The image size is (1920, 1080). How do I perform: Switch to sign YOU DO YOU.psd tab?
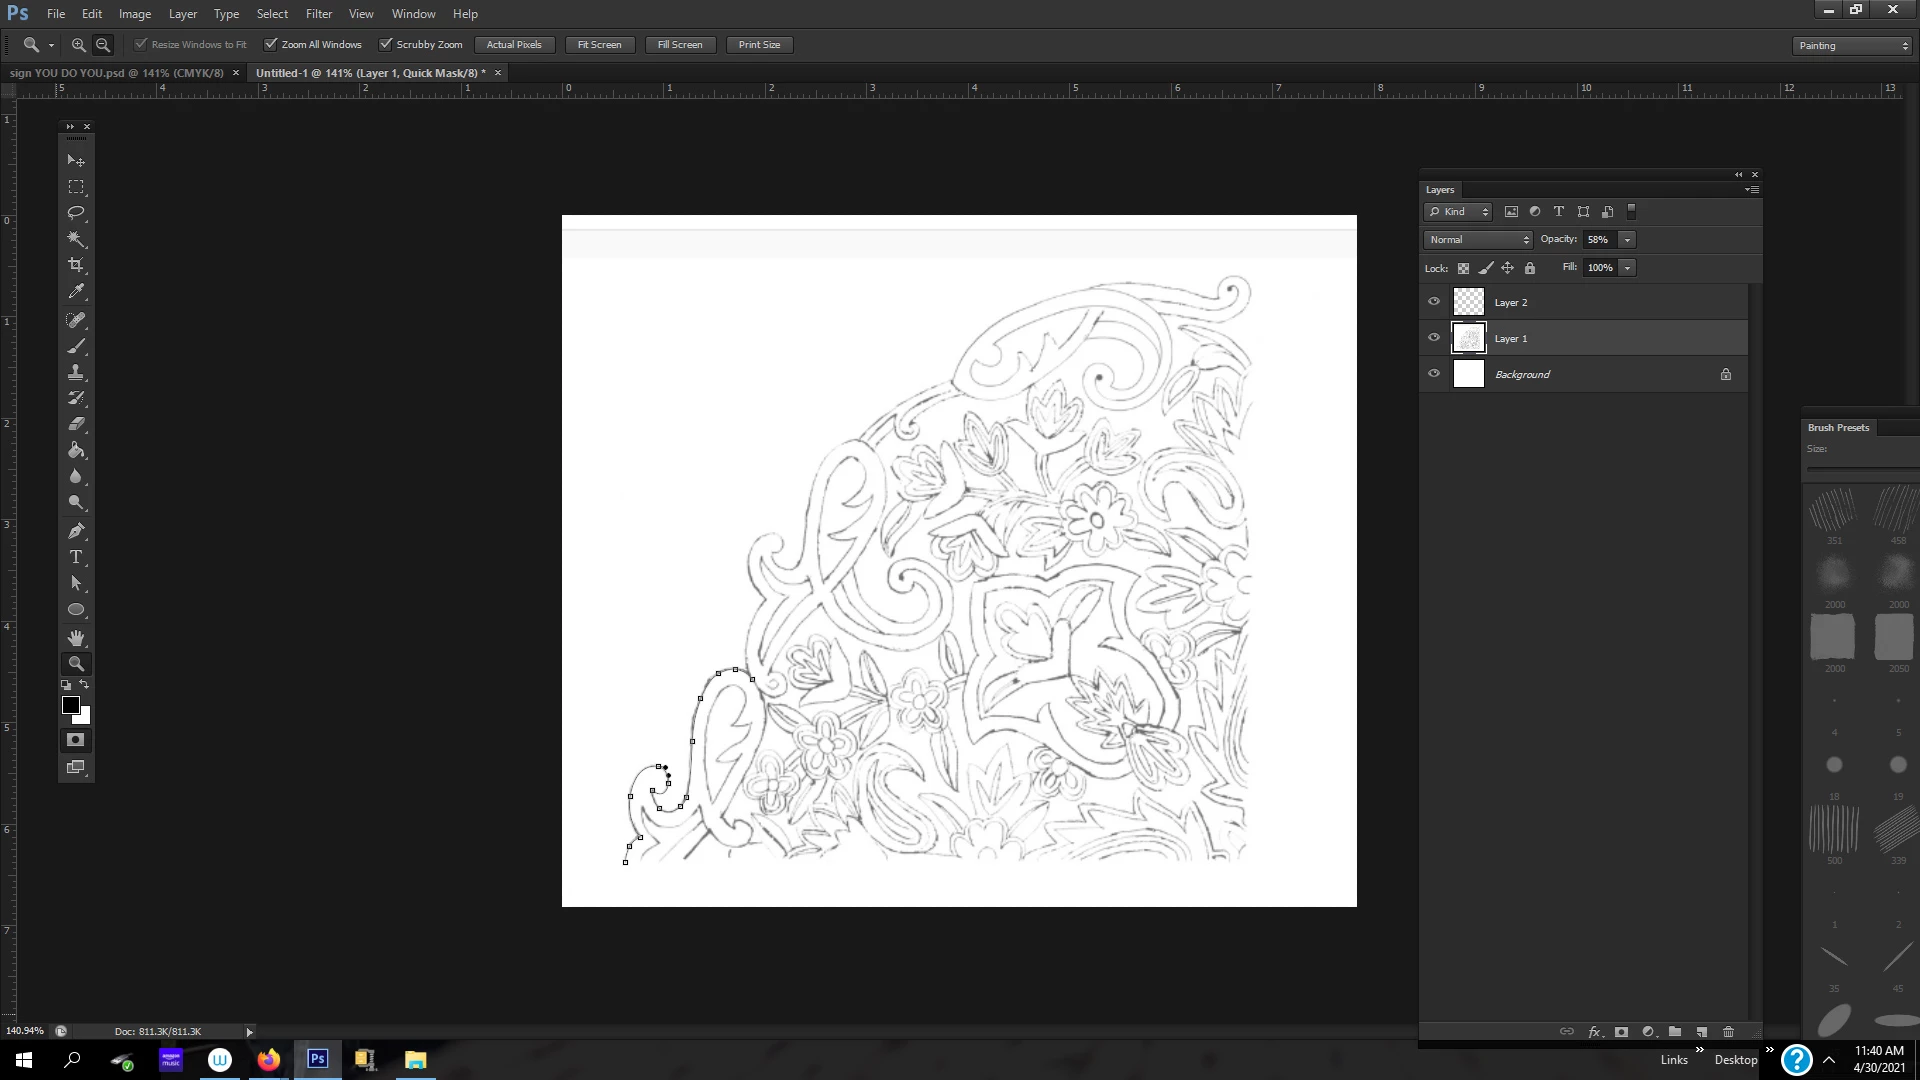point(116,73)
